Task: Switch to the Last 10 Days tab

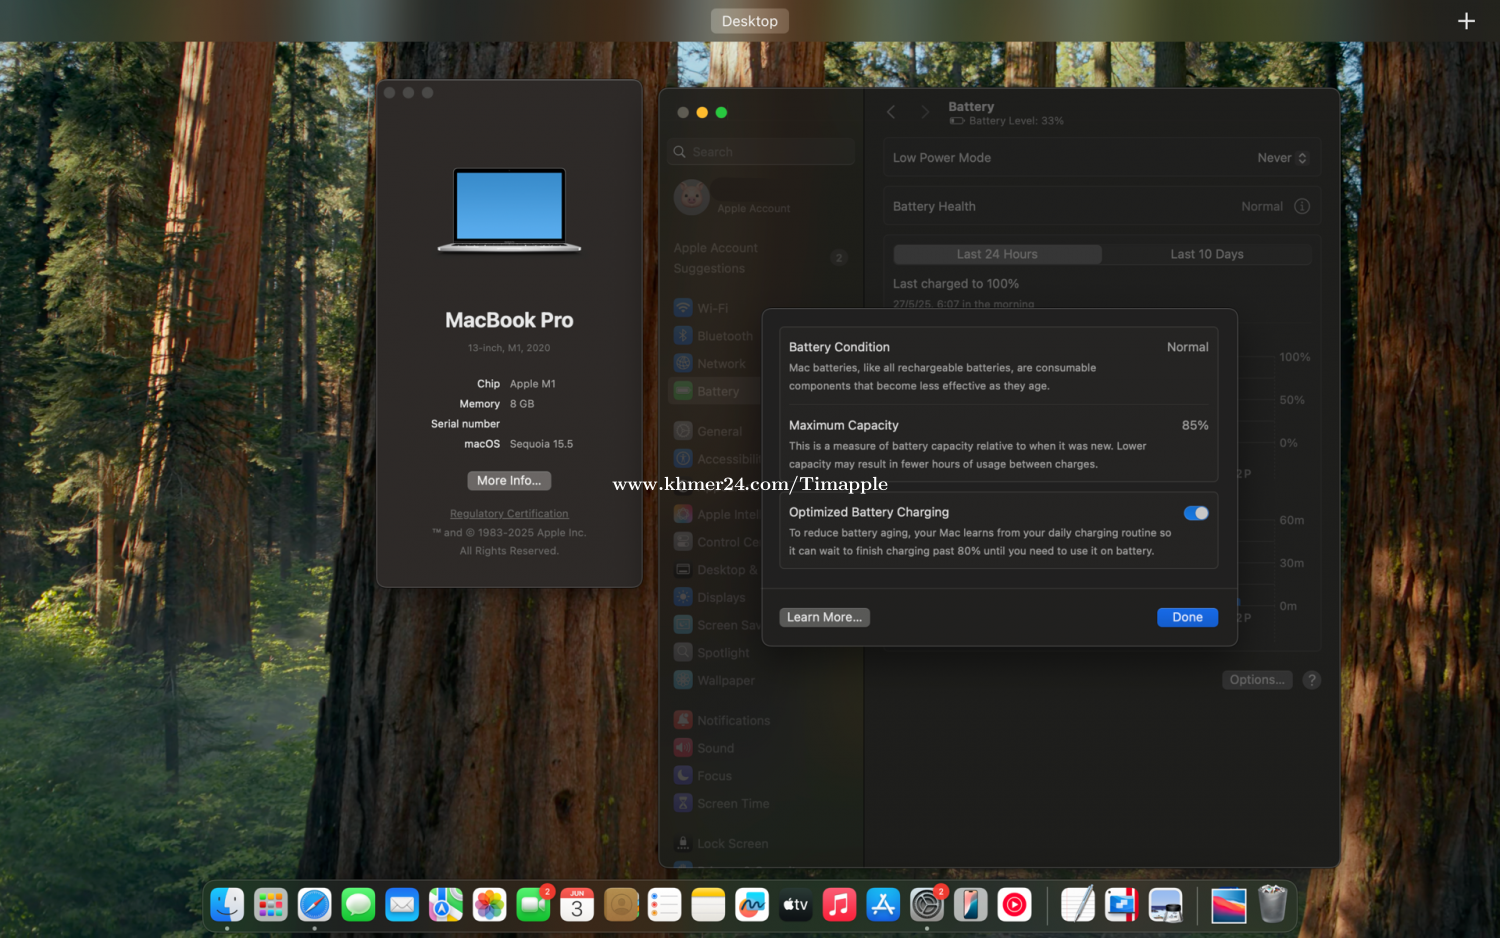Action: (1207, 254)
